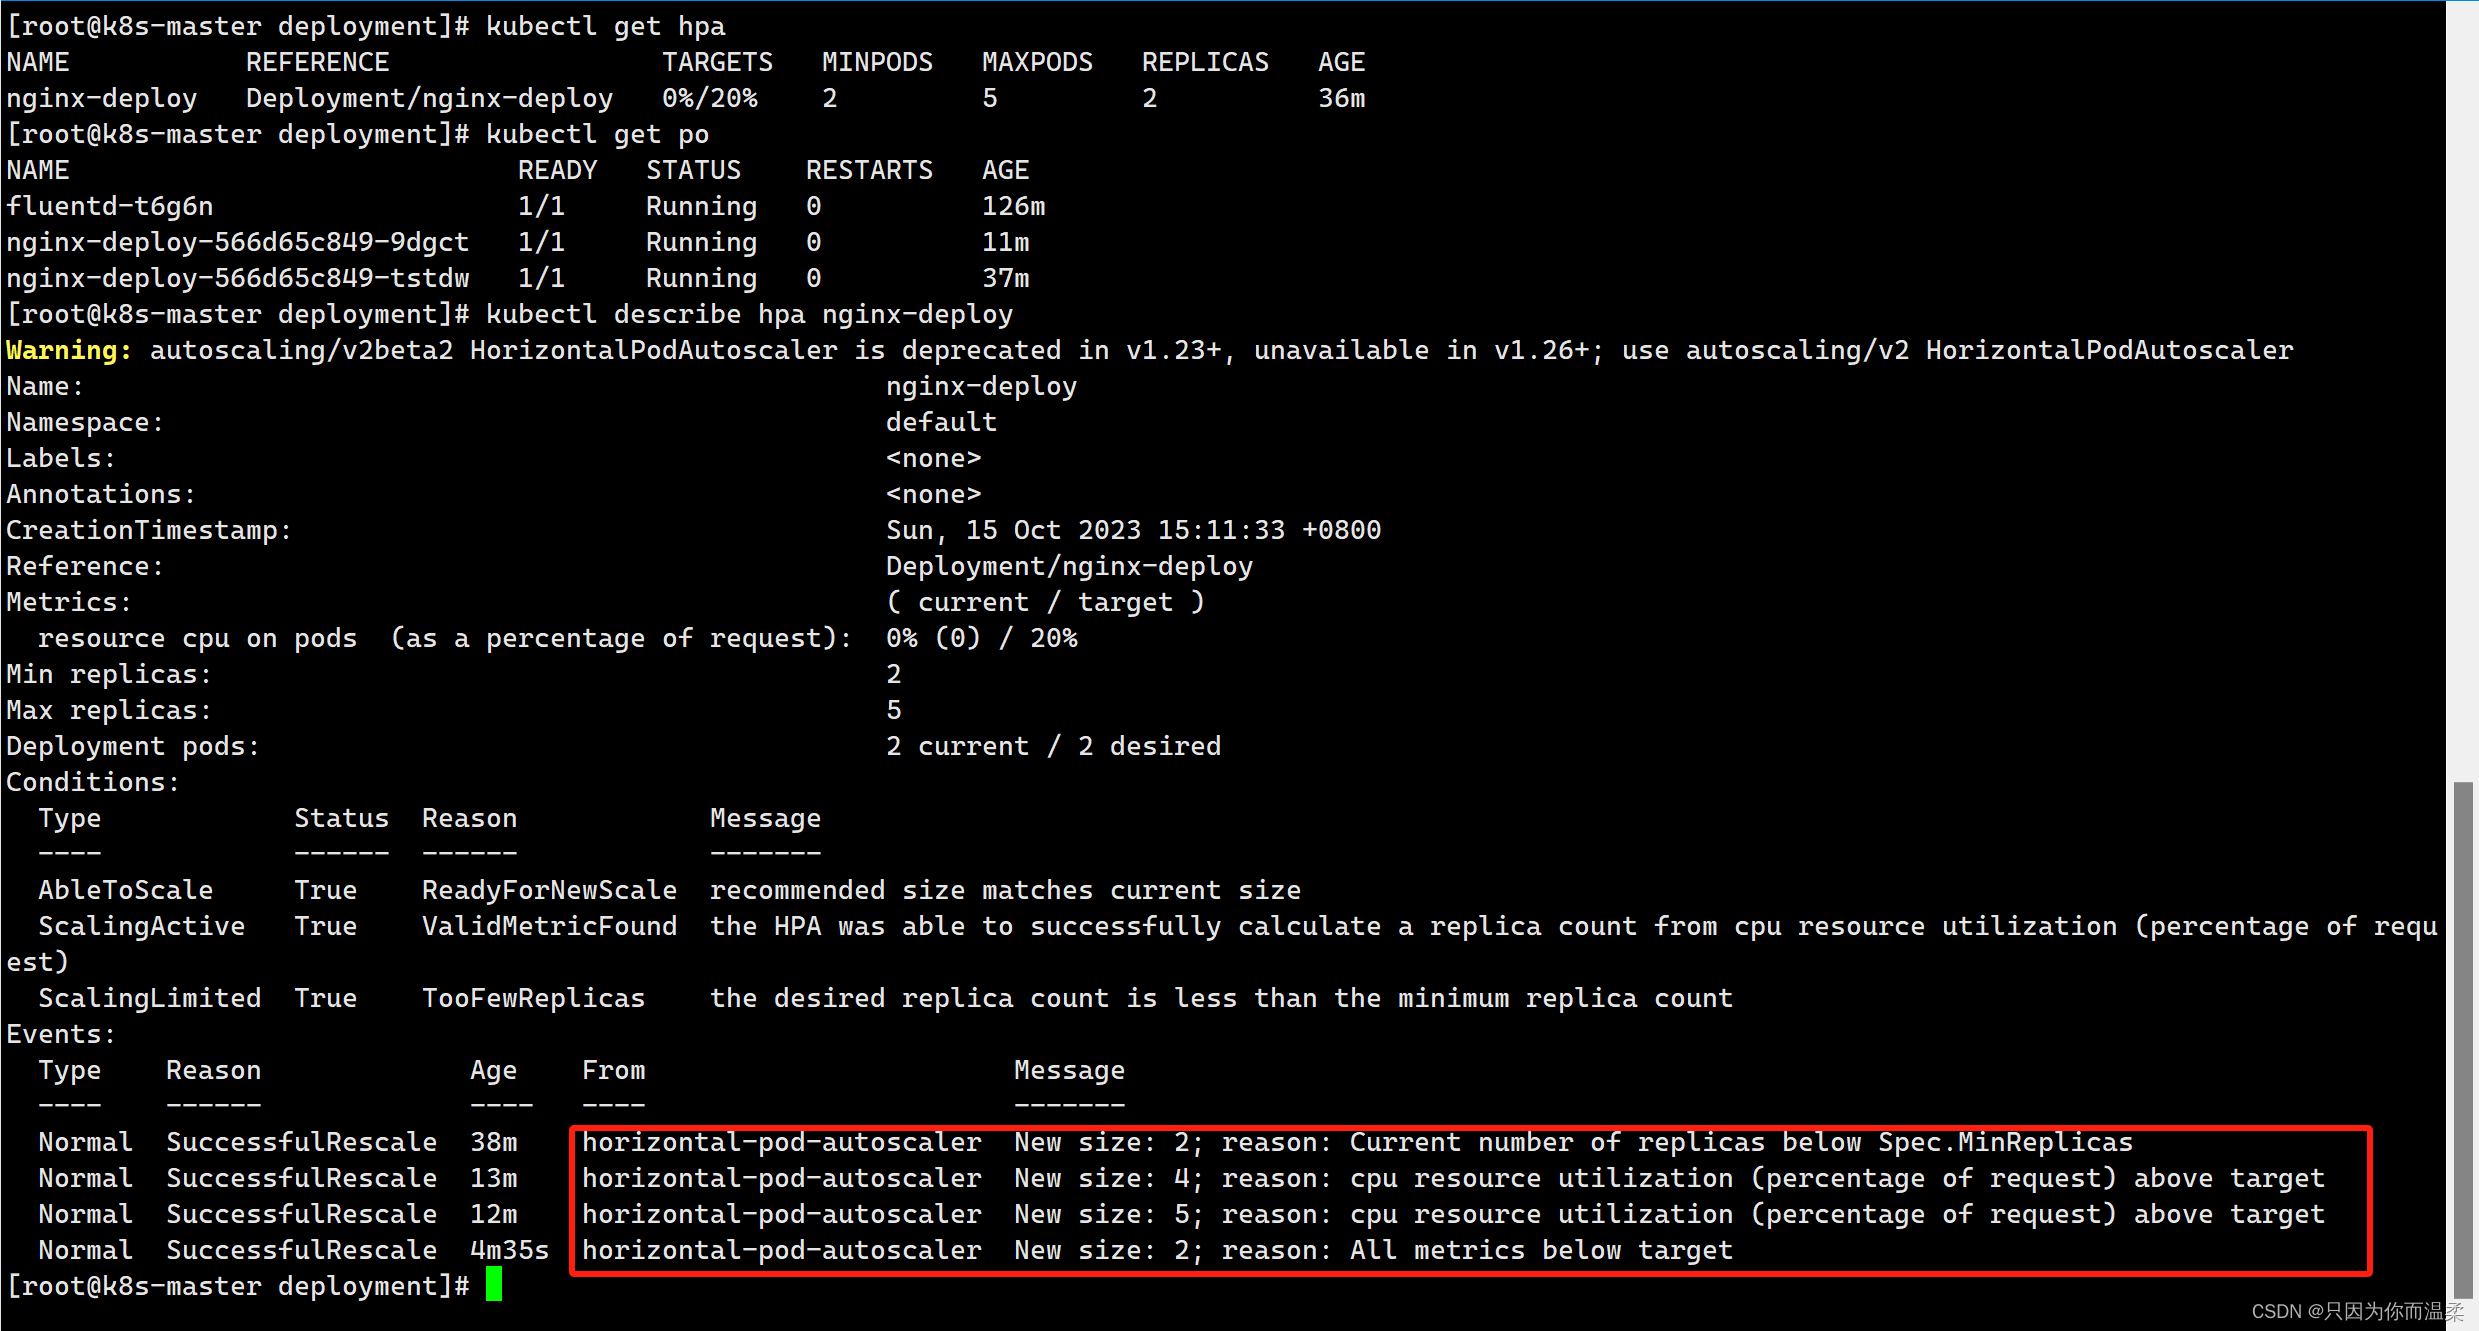Click the 'ValidMetricFound' reason
Image resolution: width=2479 pixels, height=1331 pixels.
tap(550, 926)
